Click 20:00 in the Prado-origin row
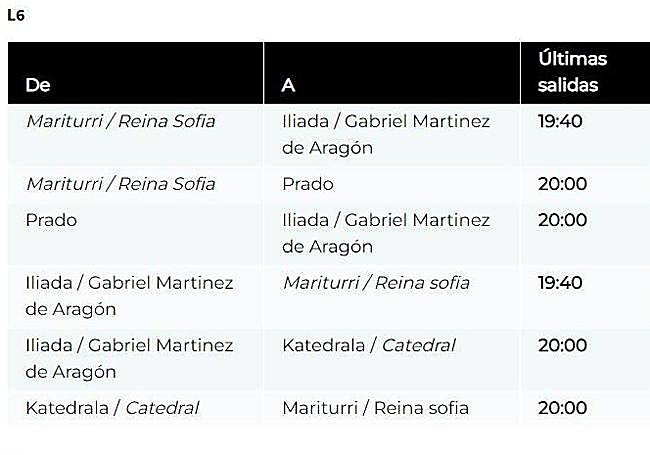650x455 pixels. [x=562, y=220]
